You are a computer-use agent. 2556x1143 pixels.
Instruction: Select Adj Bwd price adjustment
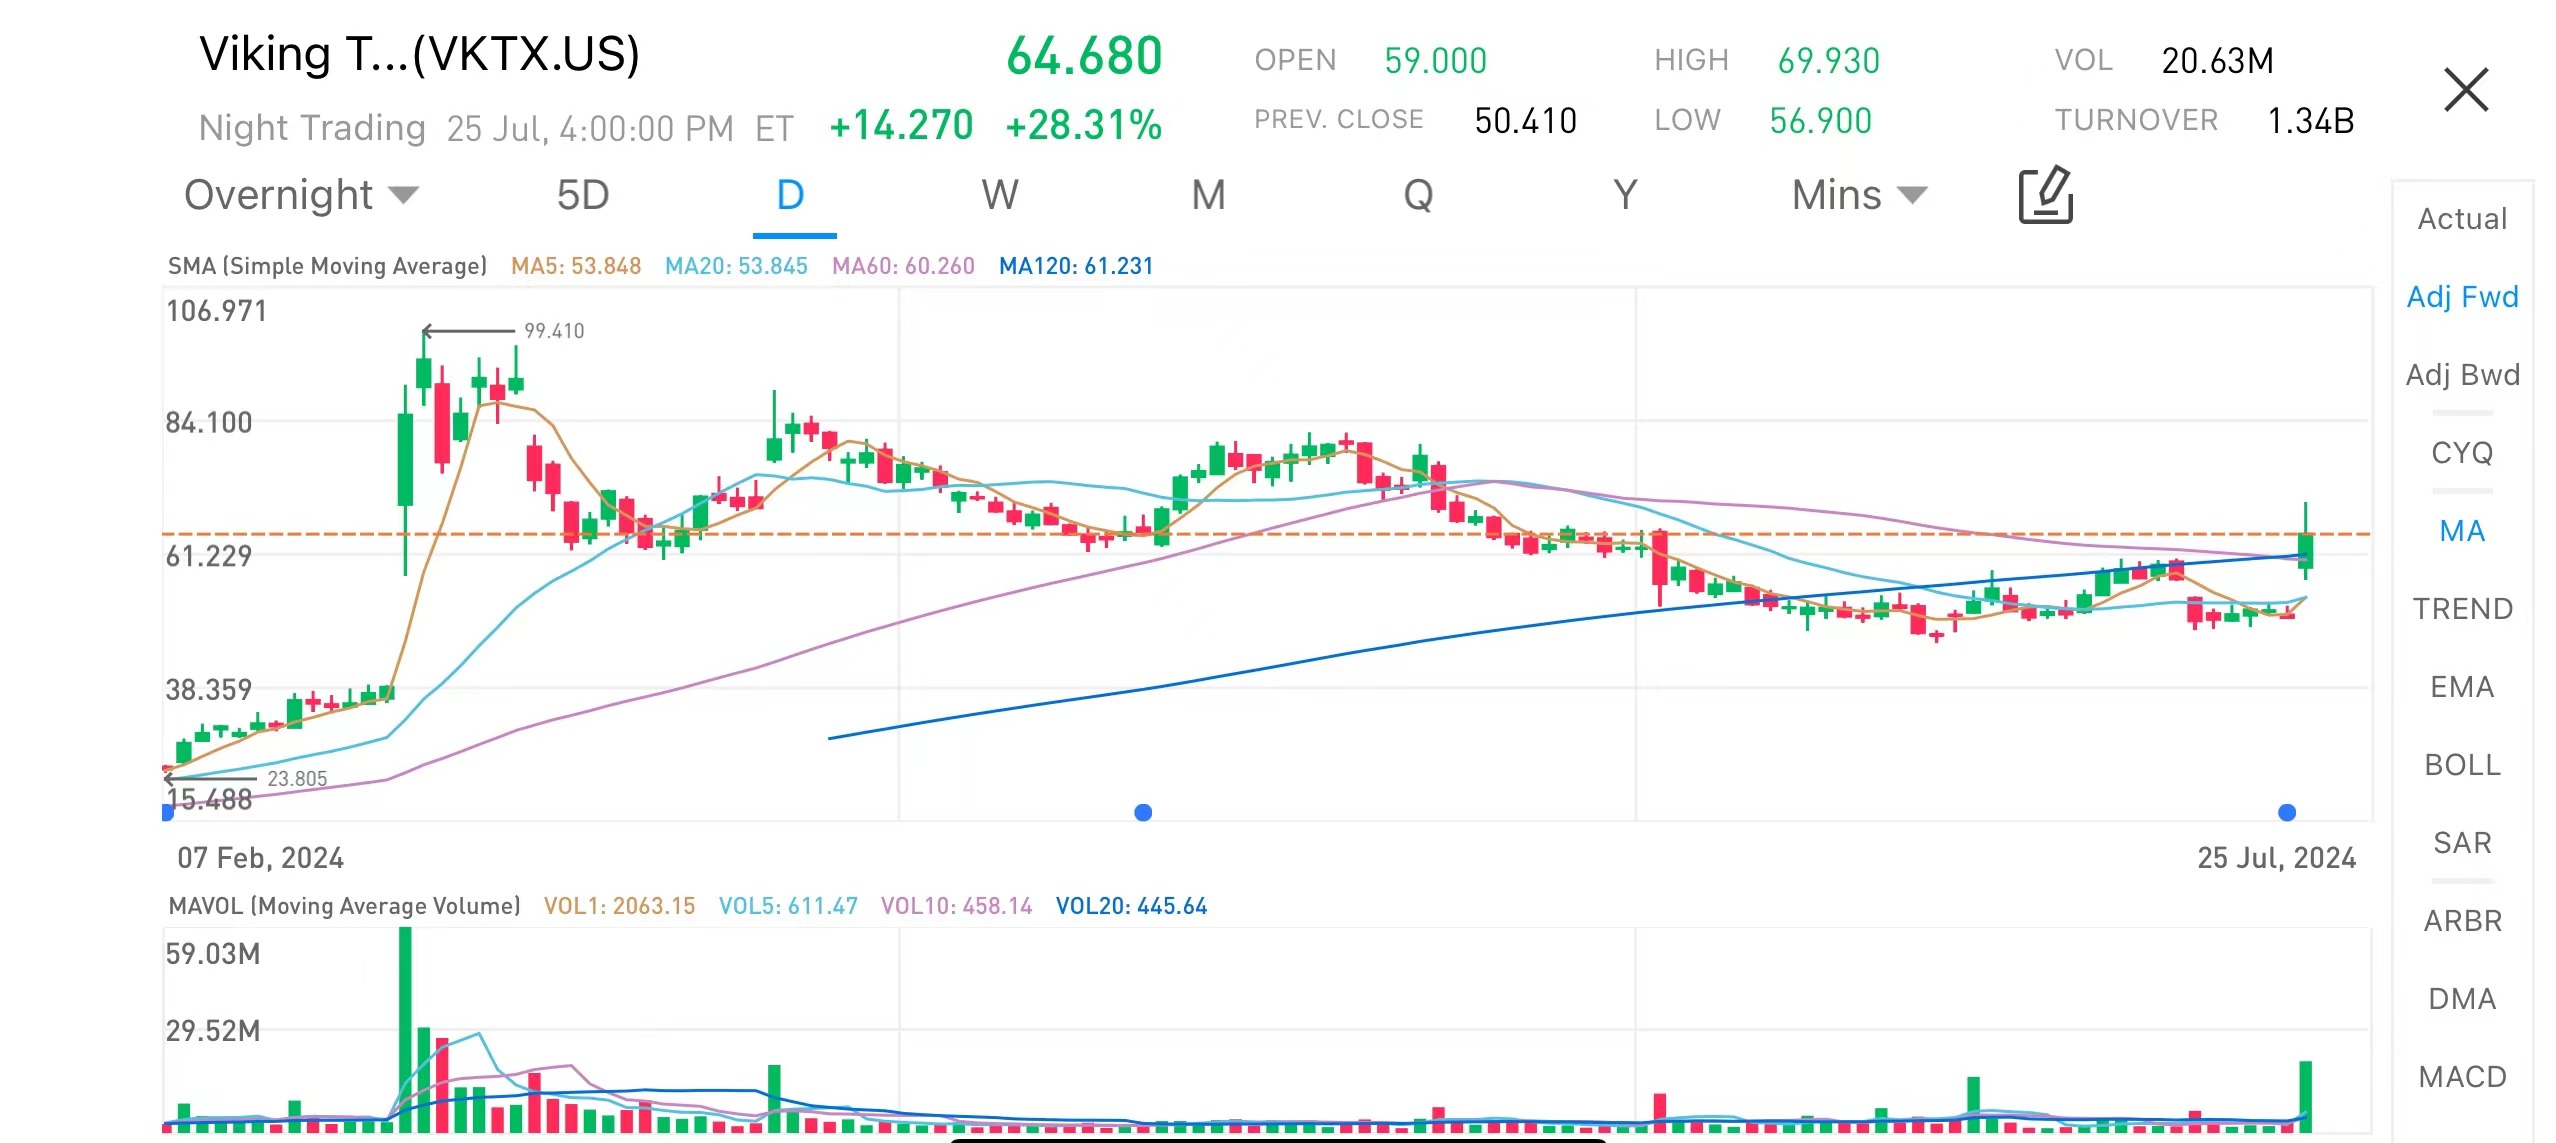click(2462, 375)
